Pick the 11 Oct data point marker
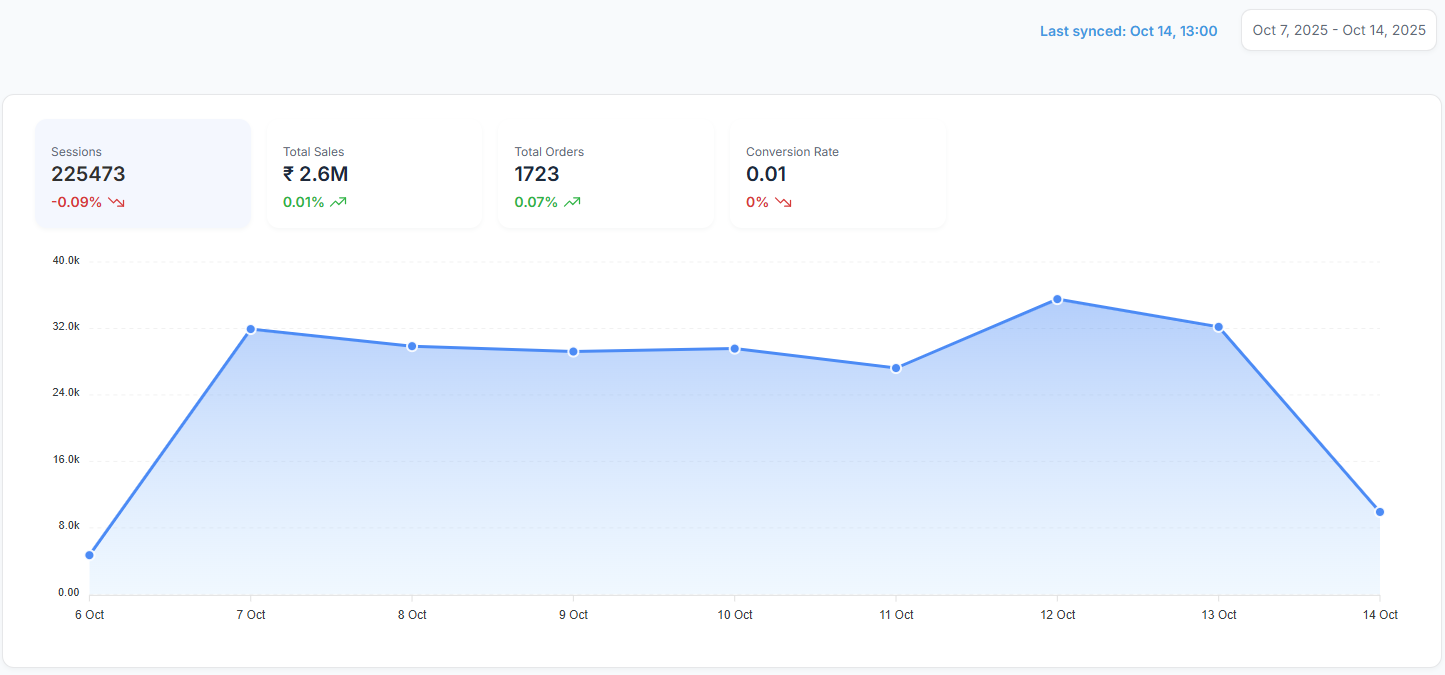This screenshot has width=1445, height=675. [896, 368]
